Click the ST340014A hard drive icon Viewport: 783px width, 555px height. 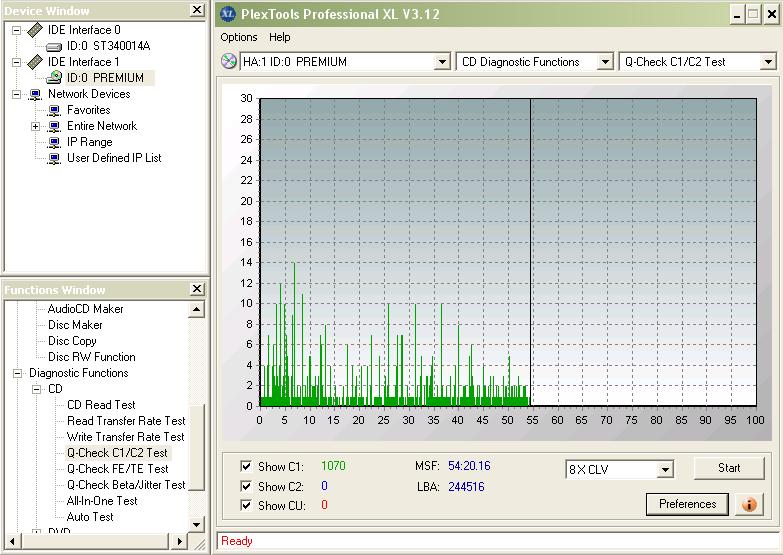tap(53, 46)
